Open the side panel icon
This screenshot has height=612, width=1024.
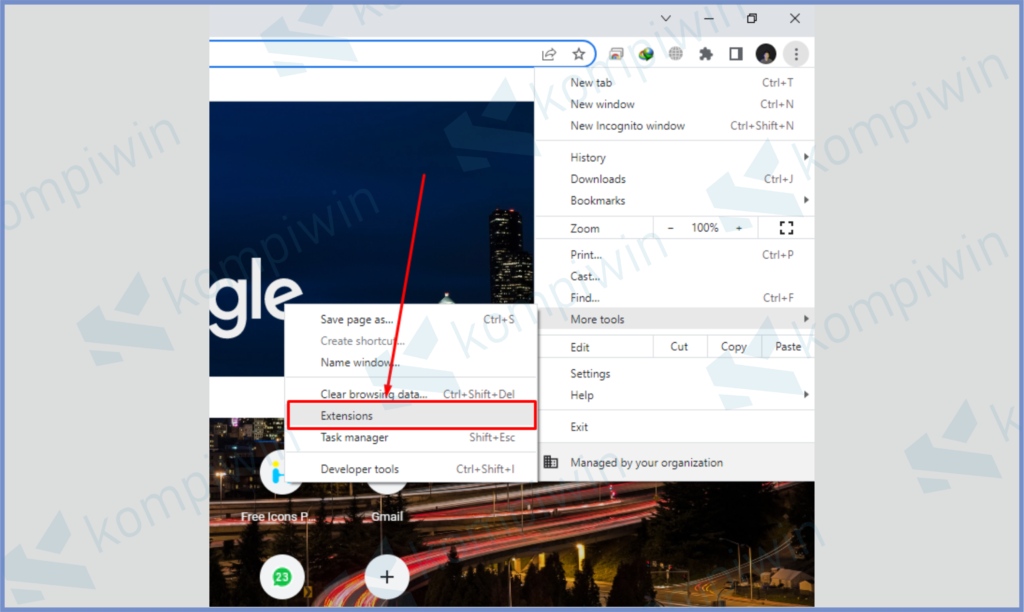pyautogui.click(x=735, y=53)
